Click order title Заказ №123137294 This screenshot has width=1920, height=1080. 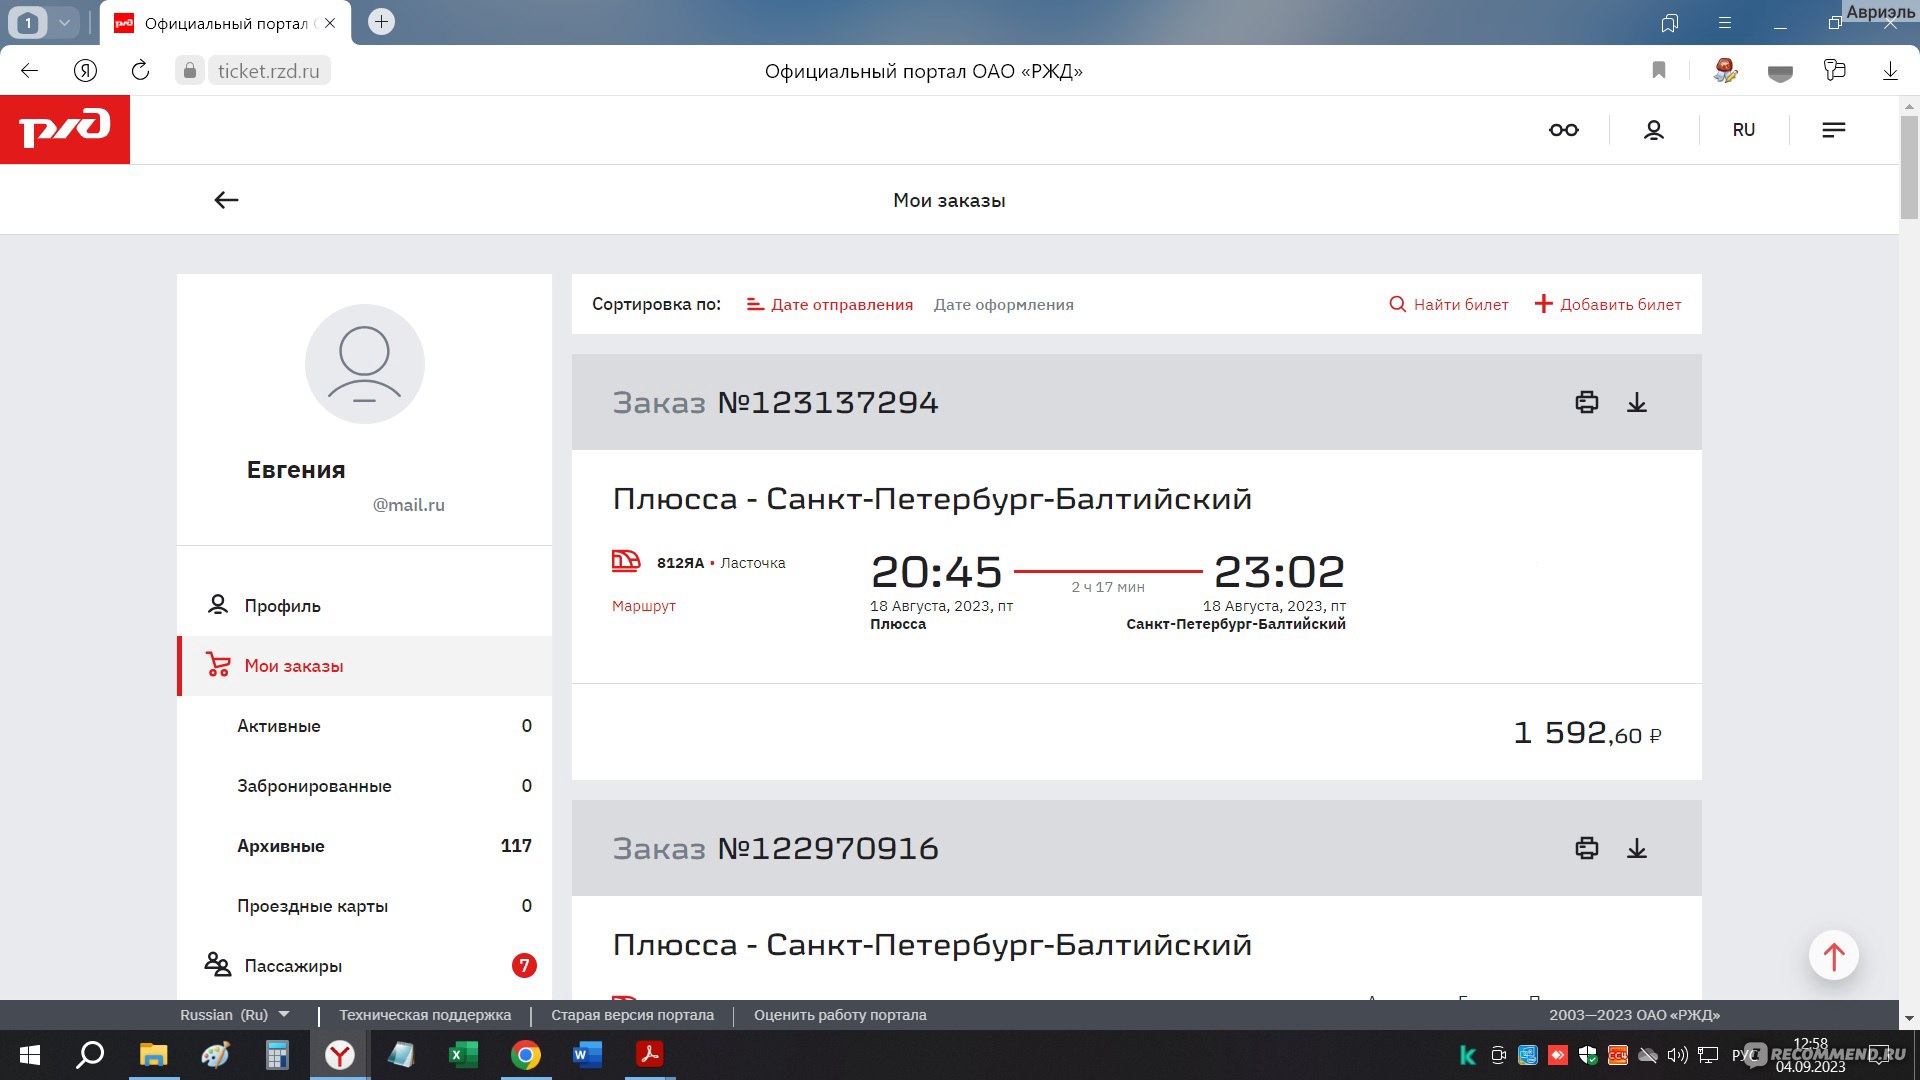tap(775, 402)
